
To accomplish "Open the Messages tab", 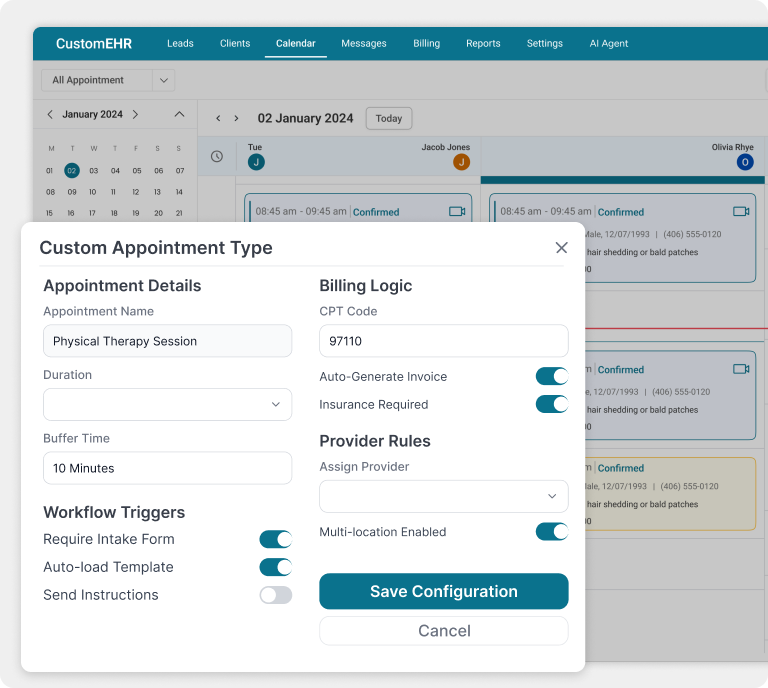I will (x=364, y=44).
